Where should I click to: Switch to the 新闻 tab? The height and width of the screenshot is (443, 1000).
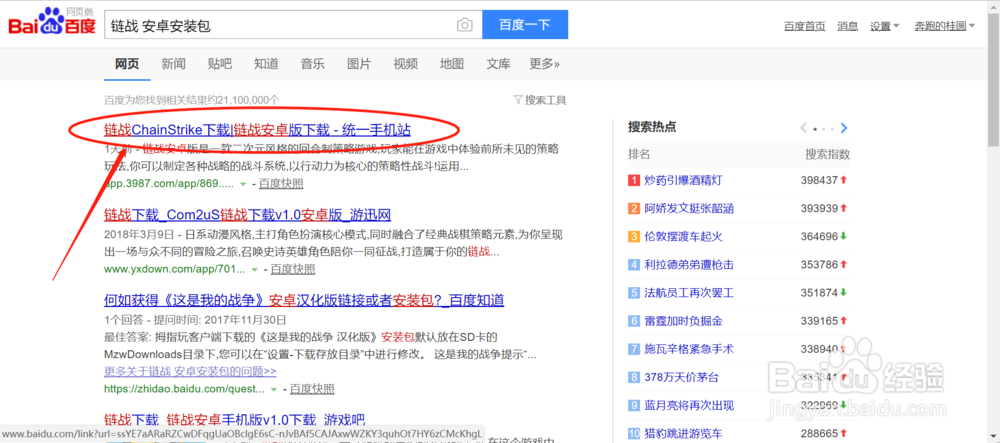[173, 64]
